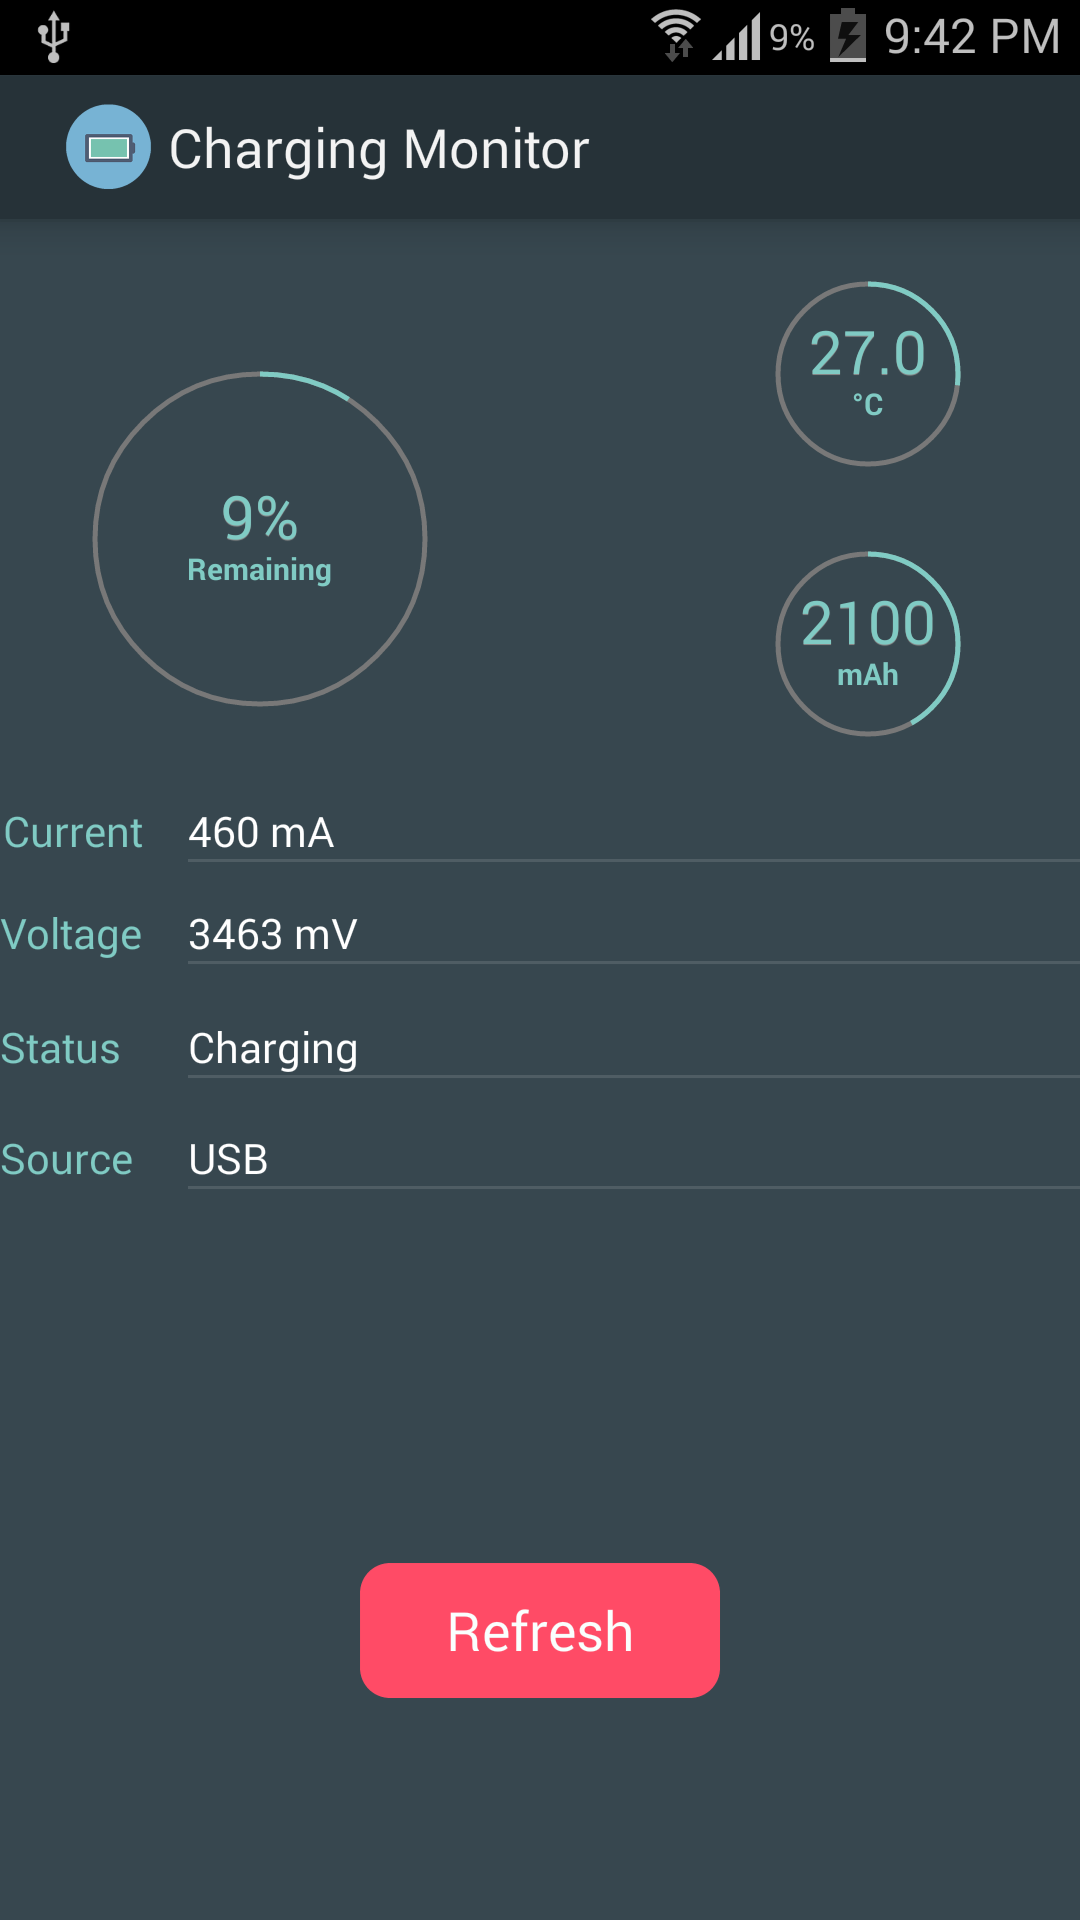Tap the Current label

(73, 833)
